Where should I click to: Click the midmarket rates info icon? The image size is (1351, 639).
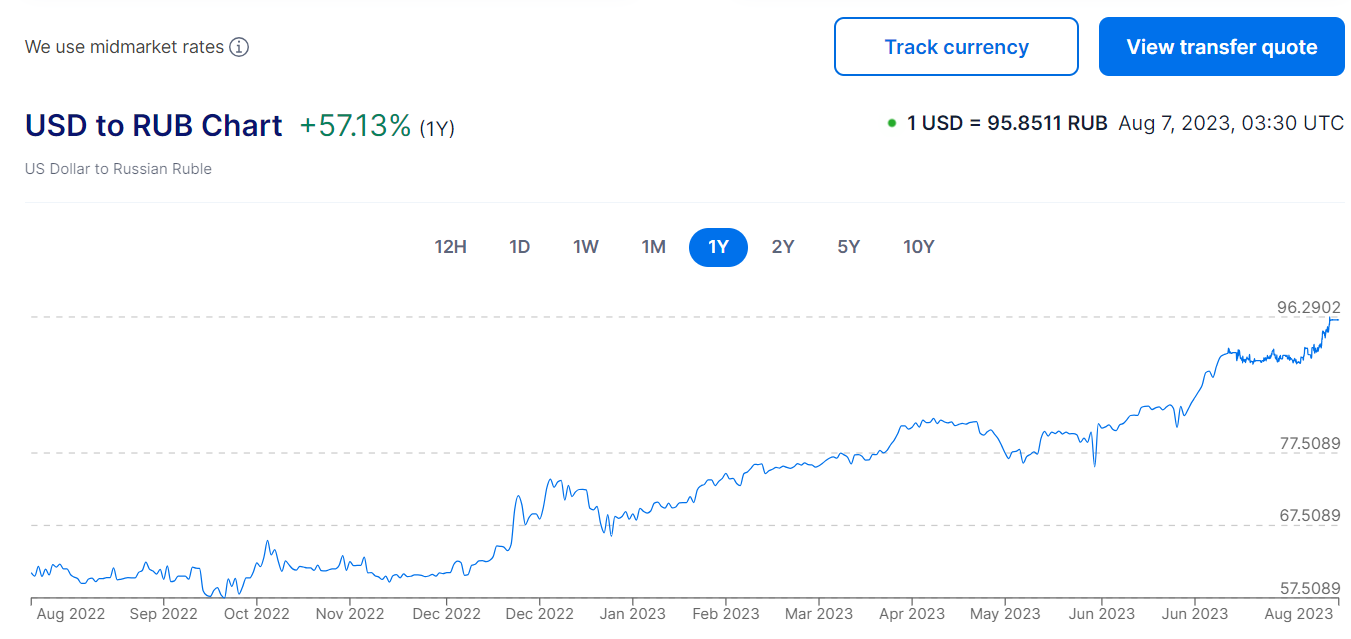239,47
